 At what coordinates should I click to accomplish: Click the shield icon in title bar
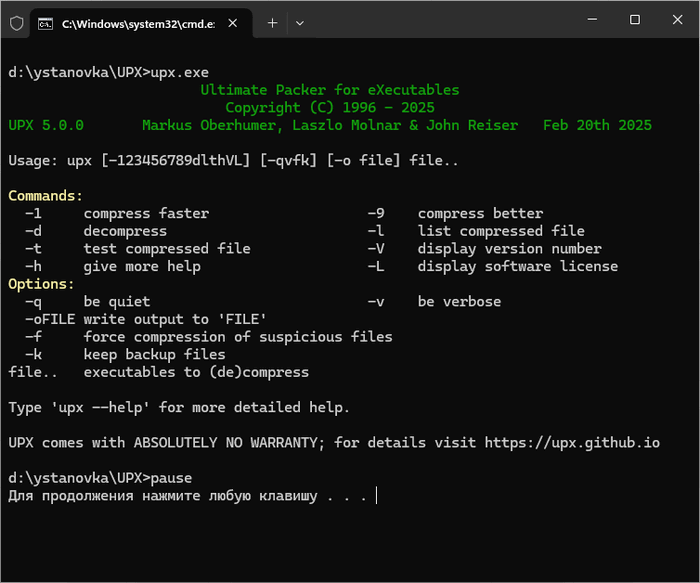[17, 23]
